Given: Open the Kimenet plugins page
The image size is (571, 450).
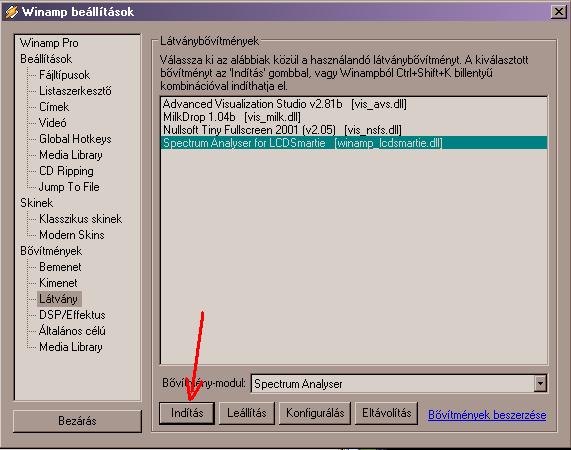Looking at the screenshot, I should click(58, 283).
